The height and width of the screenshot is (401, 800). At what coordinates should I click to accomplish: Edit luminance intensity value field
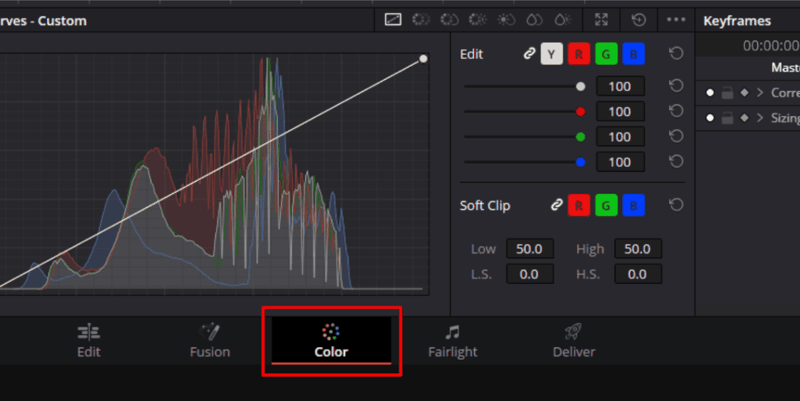point(620,87)
